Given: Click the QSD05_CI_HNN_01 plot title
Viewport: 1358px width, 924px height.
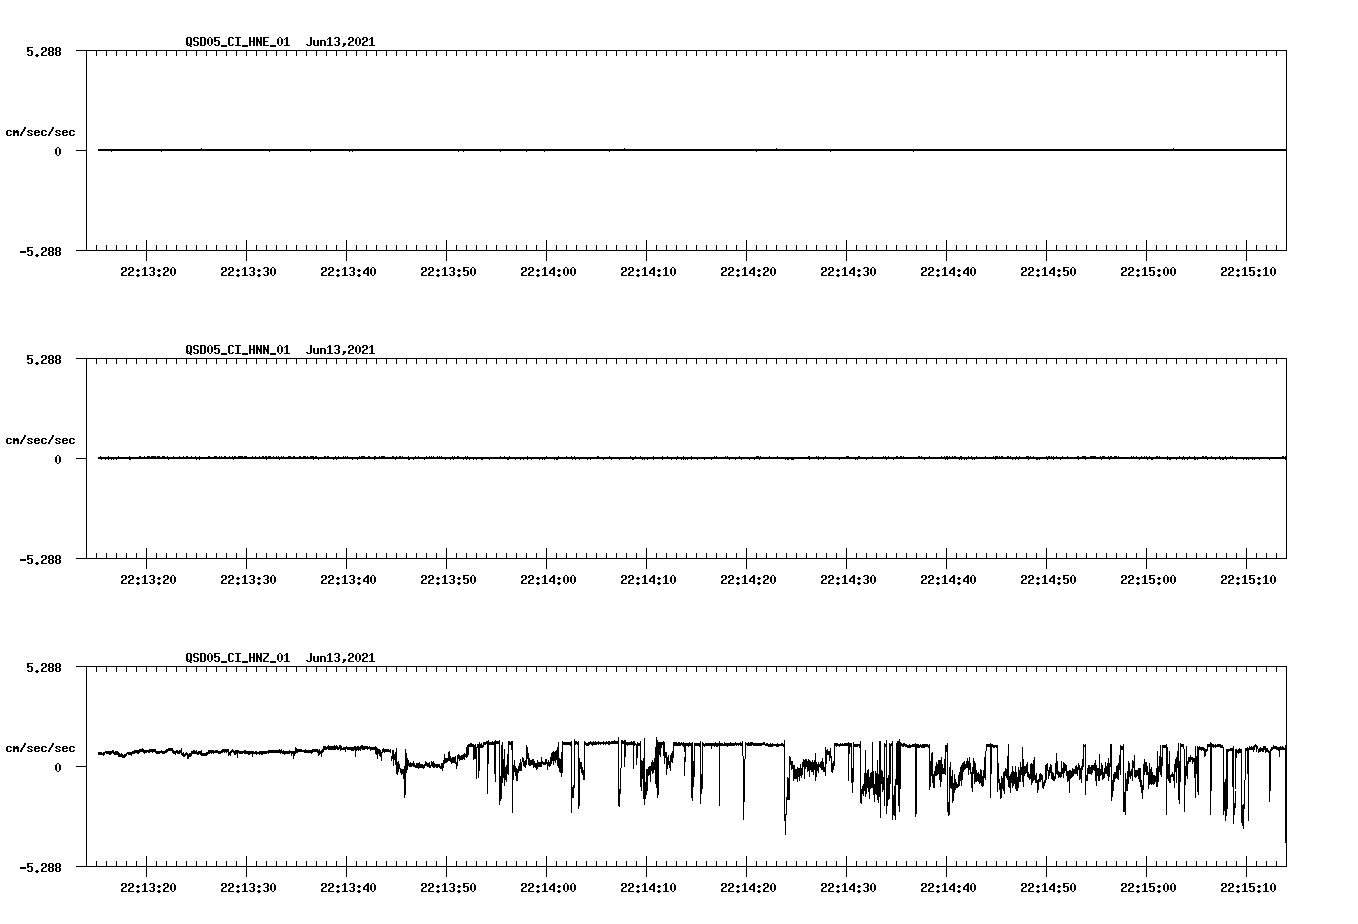Looking at the screenshot, I should coord(280,350).
